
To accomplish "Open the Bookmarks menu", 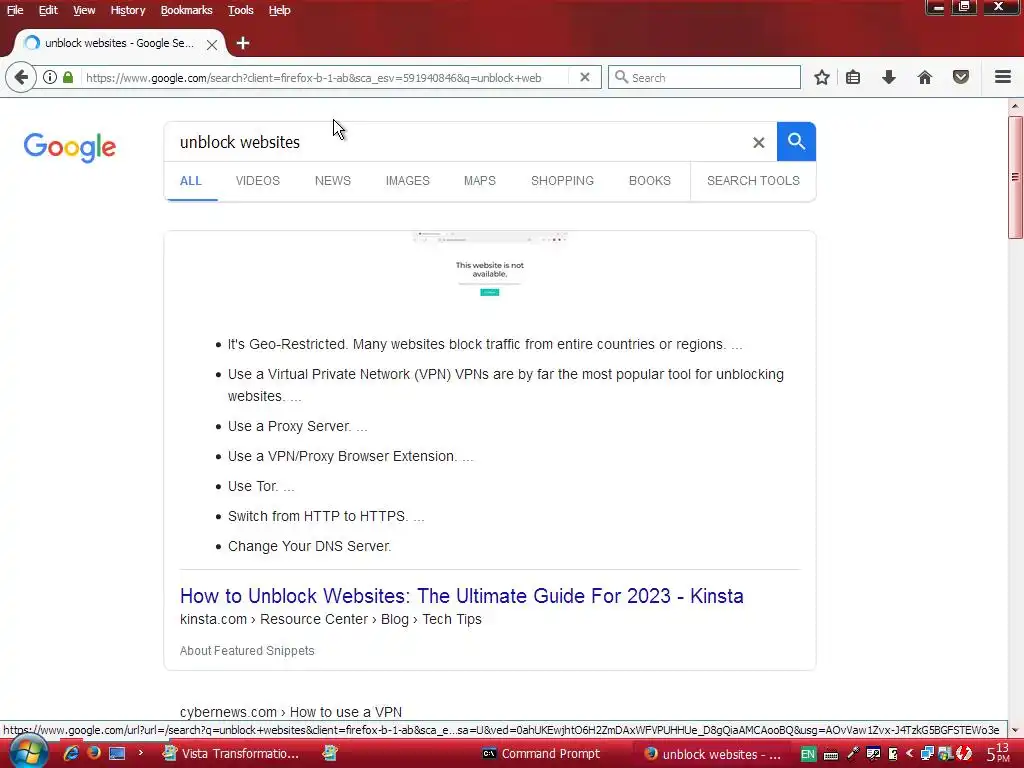I will tap(186, 10).
